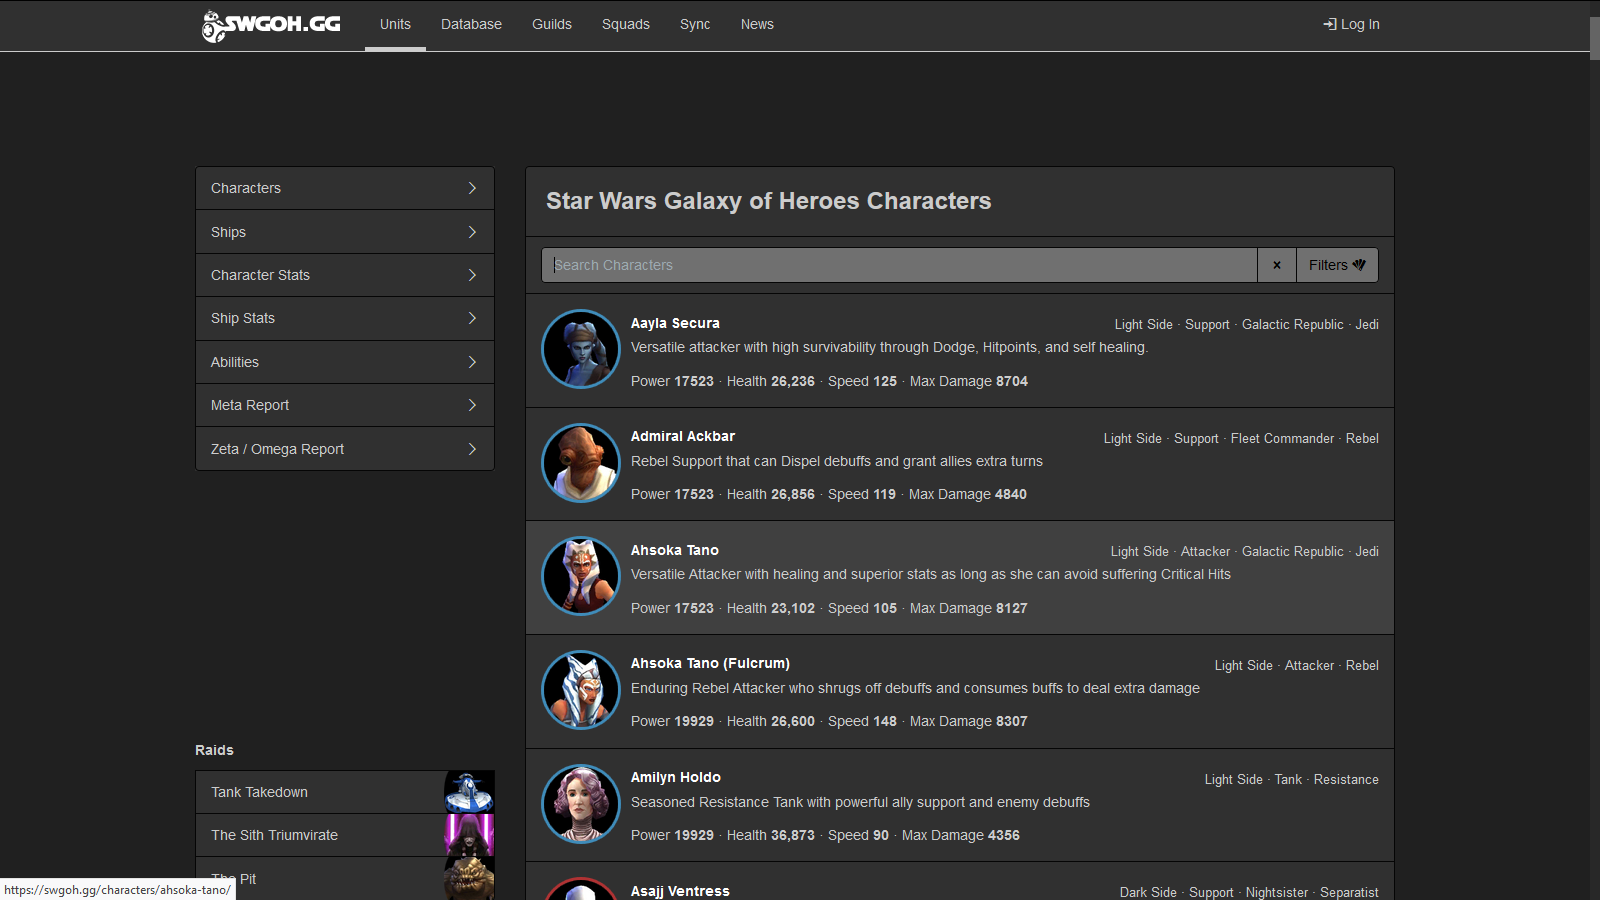Select the Database nav item

click(x=471, y=24)
